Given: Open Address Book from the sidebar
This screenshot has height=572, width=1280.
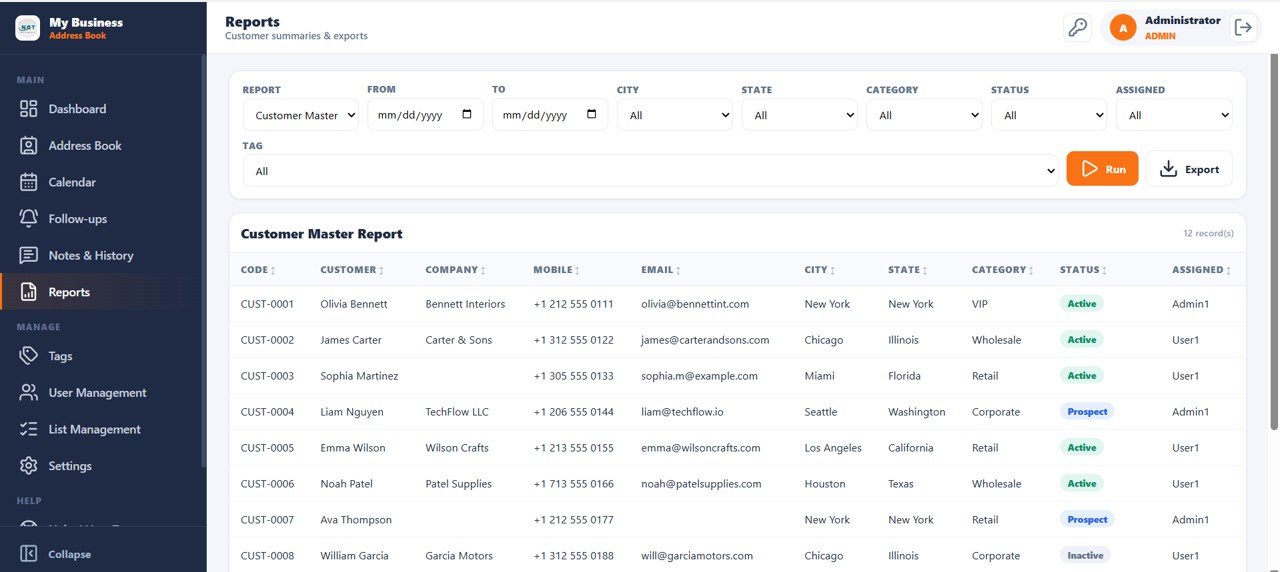Looking at the screenshot, I should pyautogui.click(x=102, y=146).
